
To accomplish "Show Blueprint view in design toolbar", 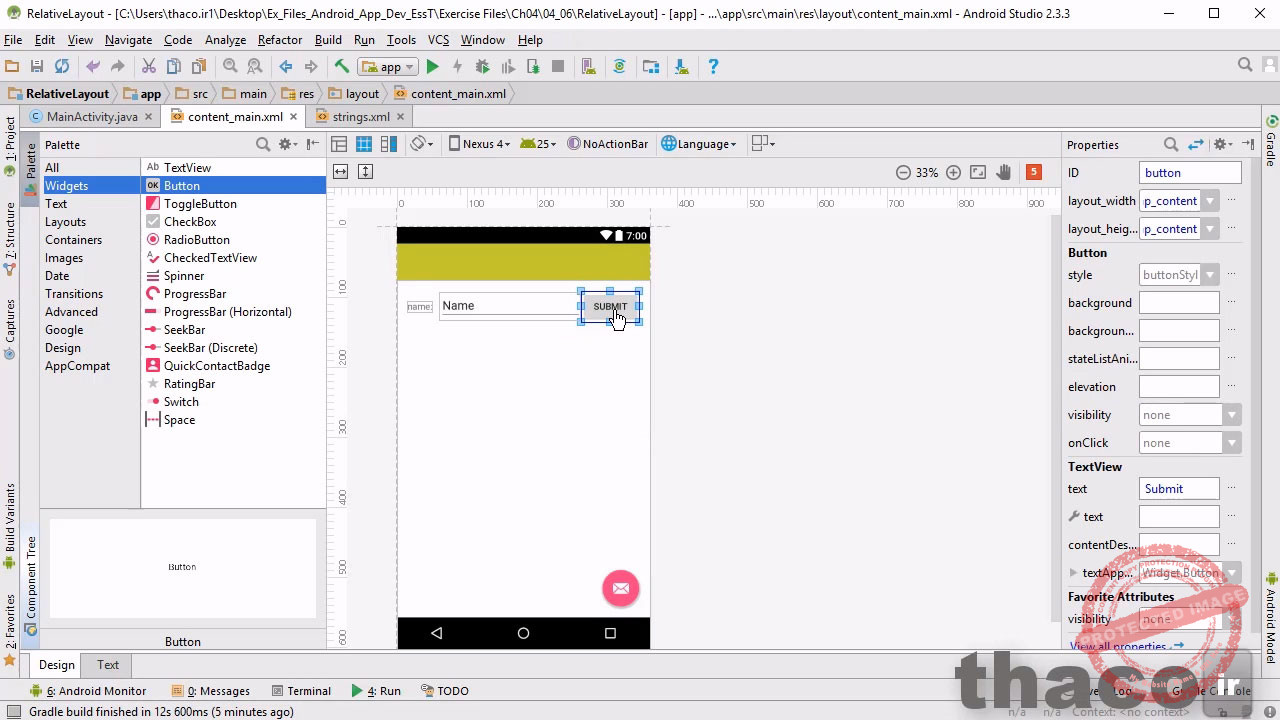I will click(x=364, y=144).
